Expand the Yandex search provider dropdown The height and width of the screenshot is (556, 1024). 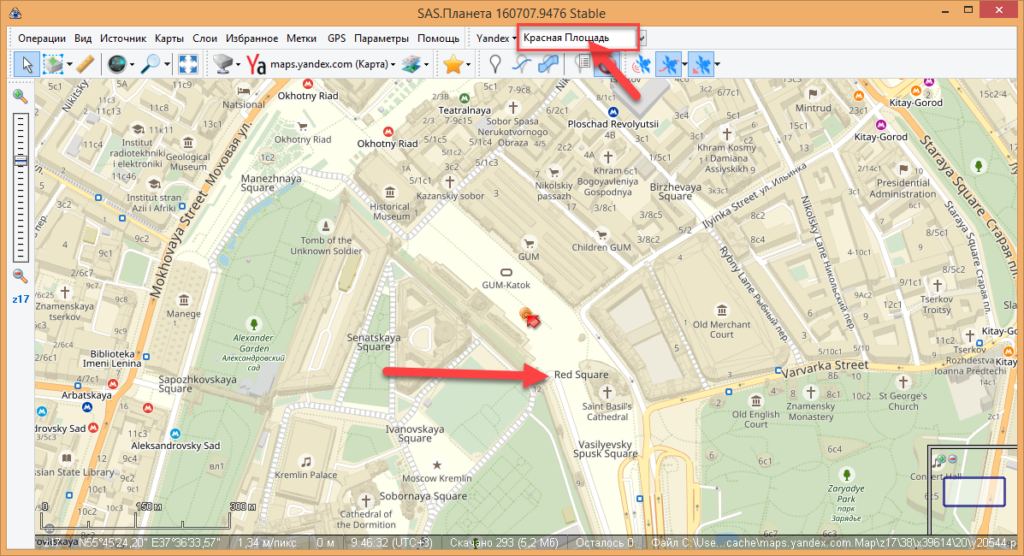495,38
